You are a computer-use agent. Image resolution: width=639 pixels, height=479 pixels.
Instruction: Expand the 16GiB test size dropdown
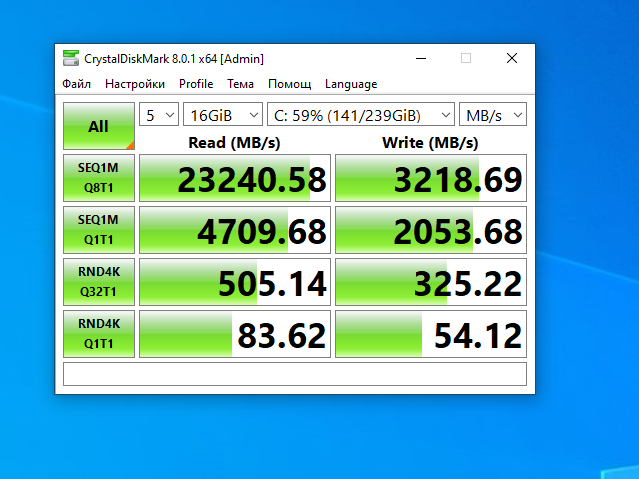click(223, 115)
